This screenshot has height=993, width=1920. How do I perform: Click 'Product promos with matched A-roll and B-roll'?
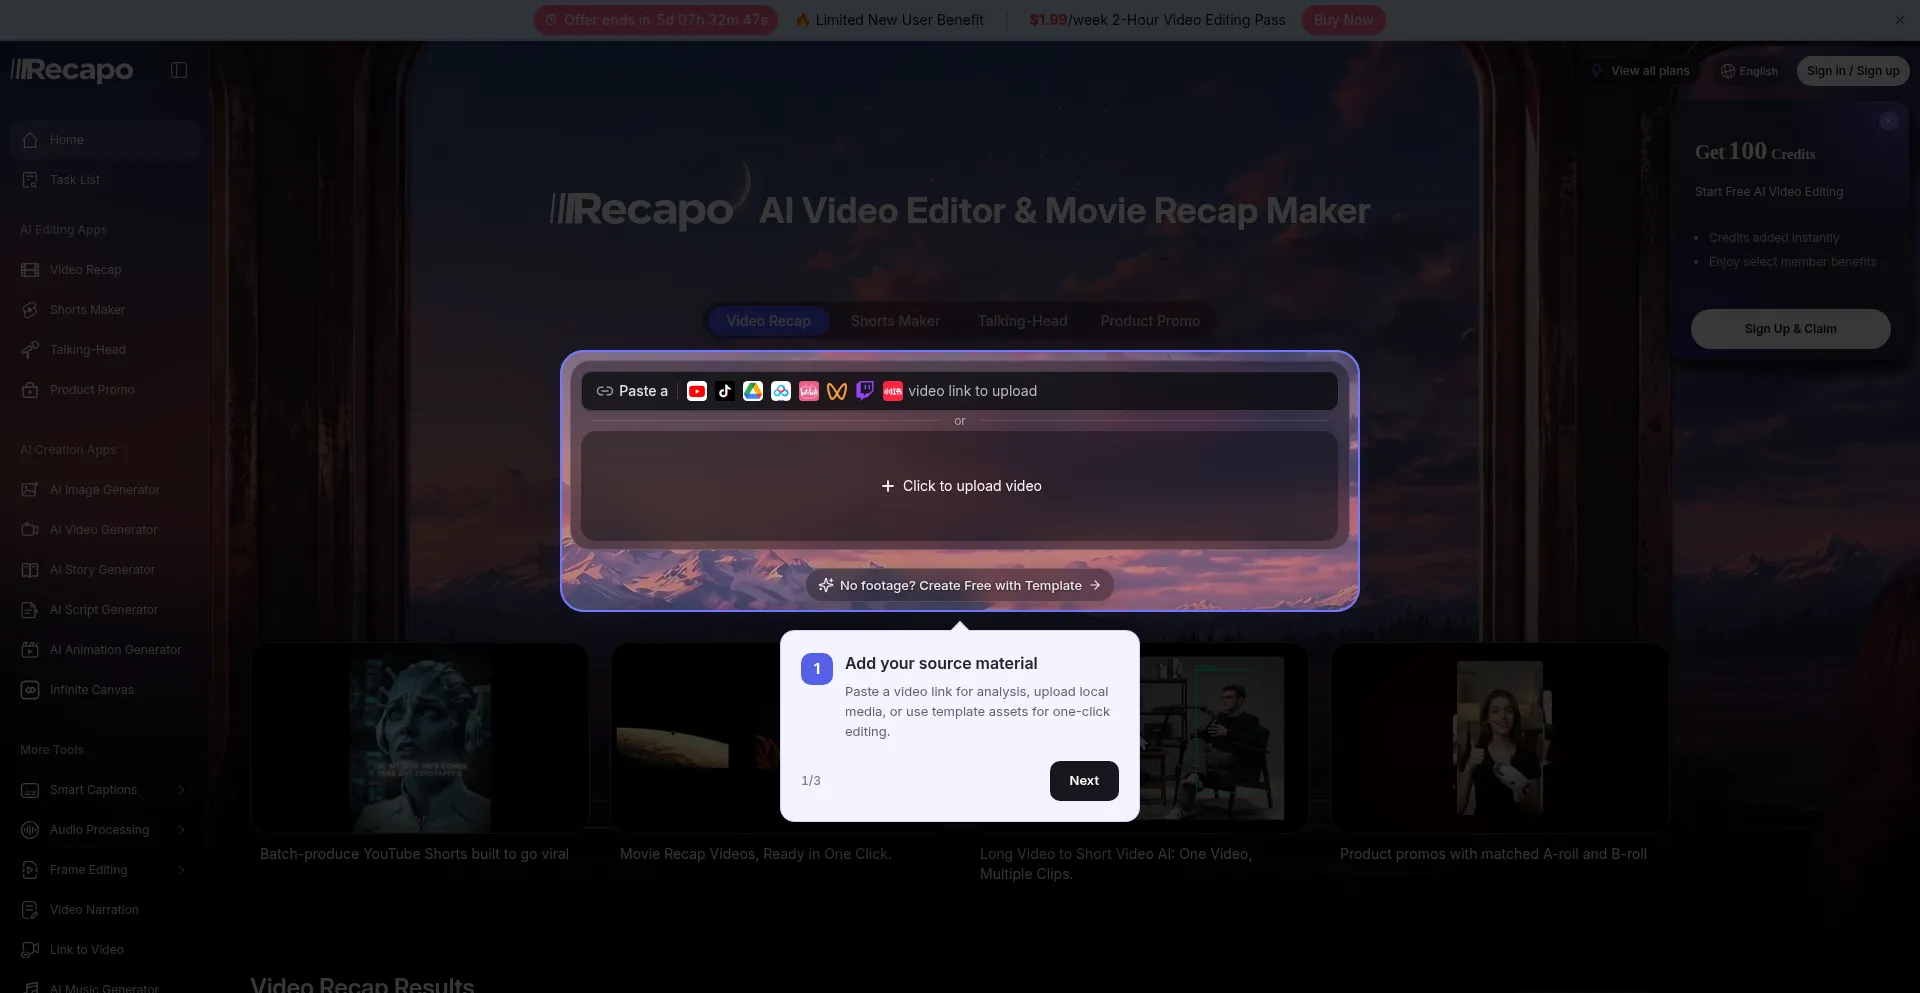(x=1493, y=854)
